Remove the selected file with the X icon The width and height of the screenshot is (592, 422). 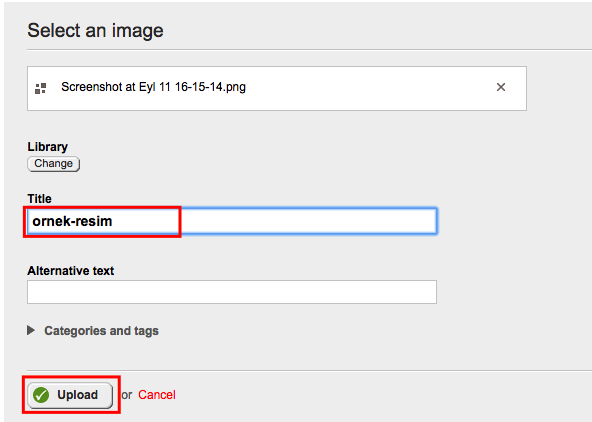coord(501,87)
